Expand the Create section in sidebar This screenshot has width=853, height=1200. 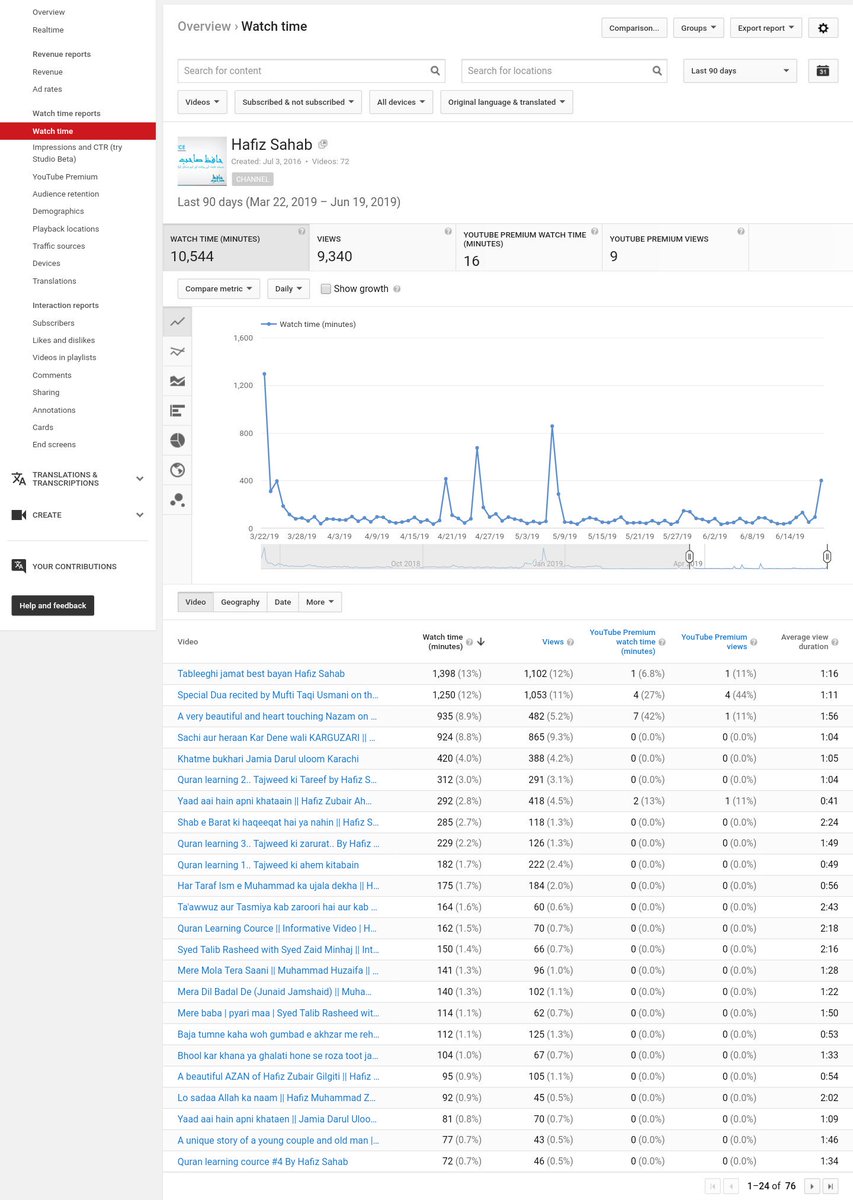coord(139,515)
